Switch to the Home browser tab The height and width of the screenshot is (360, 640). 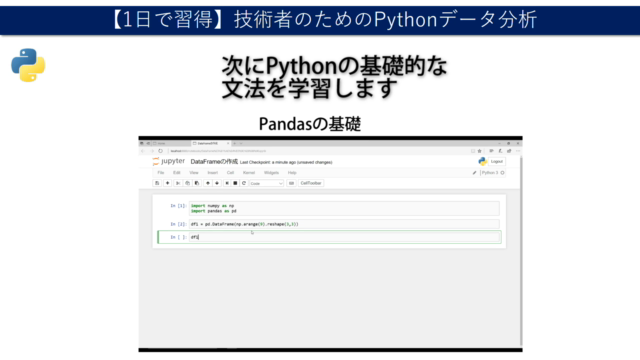(x=171, y=144)
